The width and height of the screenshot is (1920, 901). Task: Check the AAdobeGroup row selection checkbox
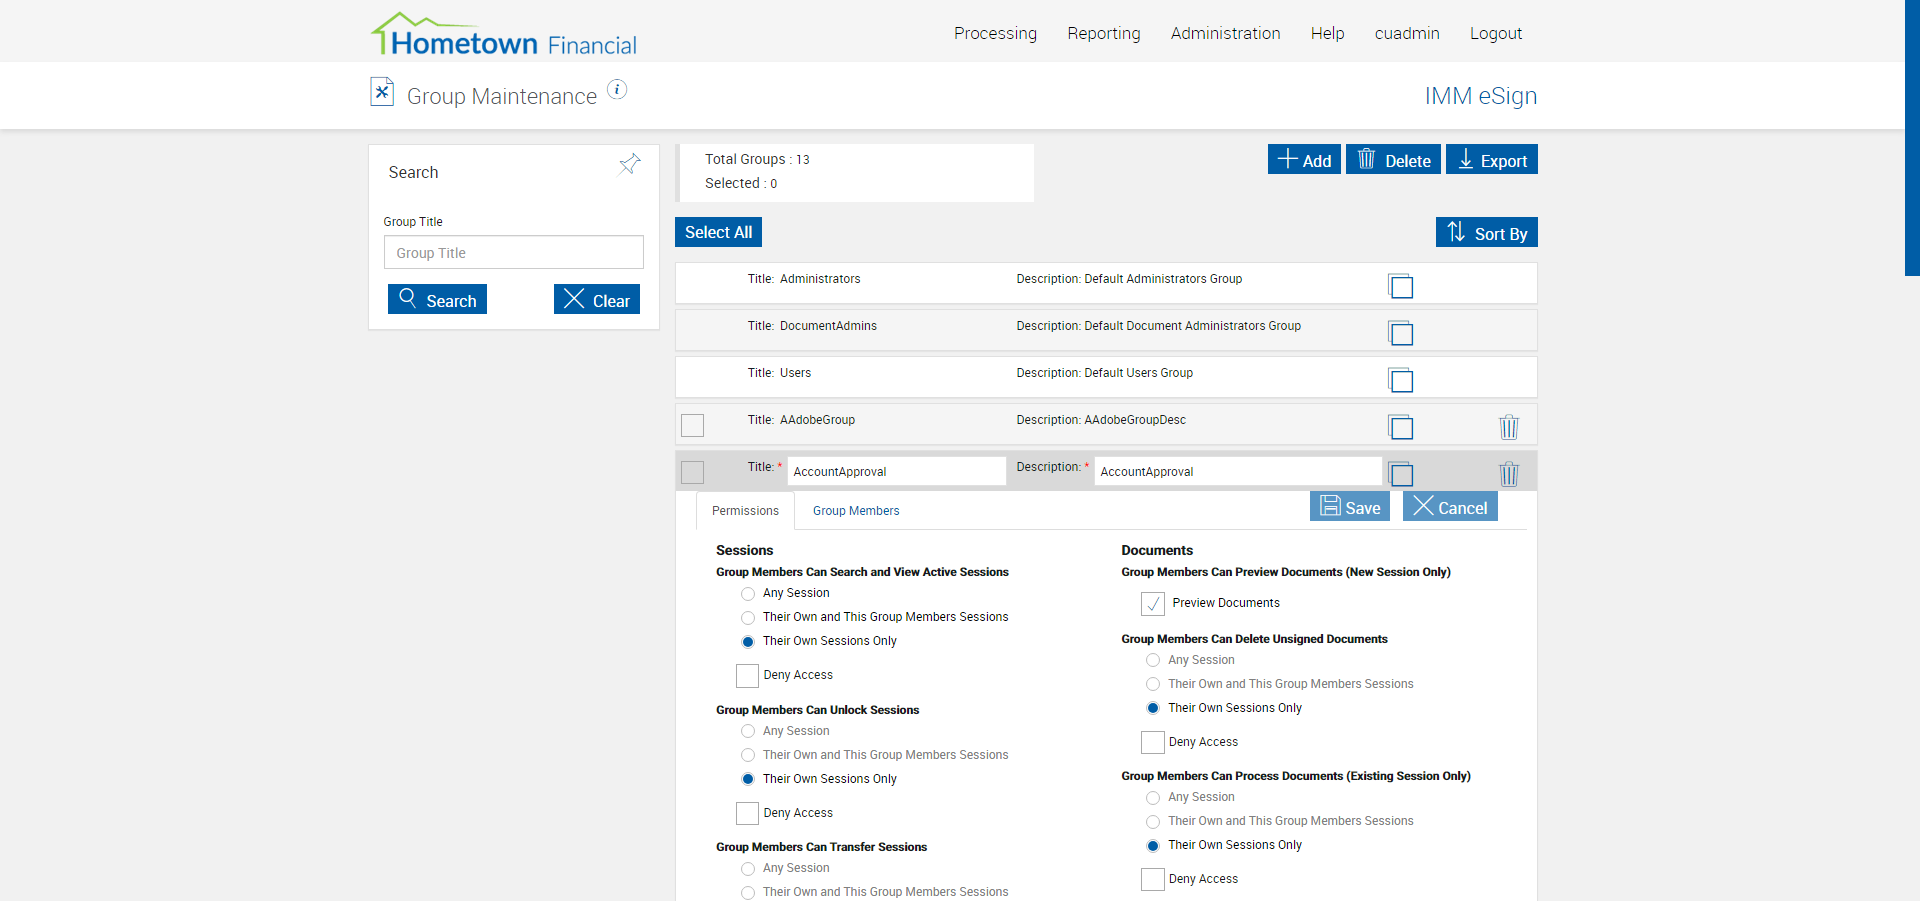click(692, 425)
